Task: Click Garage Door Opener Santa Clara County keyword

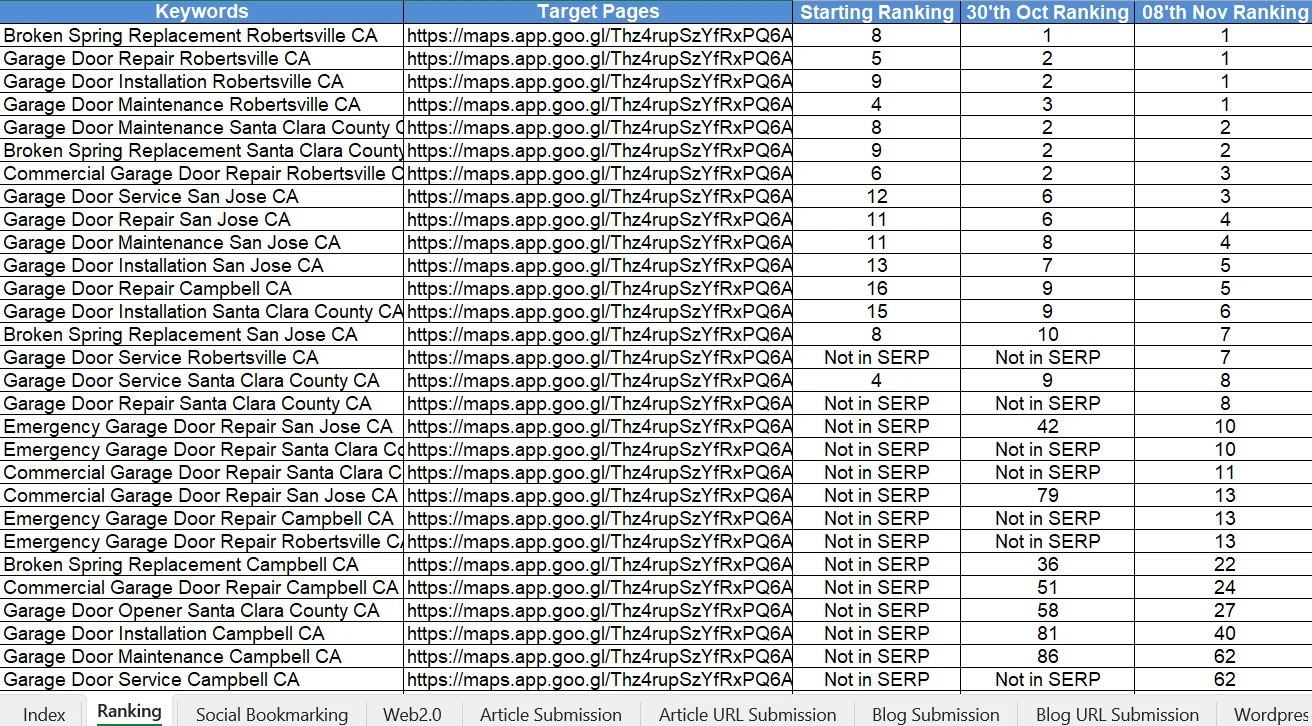Action: (x=202, y=610)
